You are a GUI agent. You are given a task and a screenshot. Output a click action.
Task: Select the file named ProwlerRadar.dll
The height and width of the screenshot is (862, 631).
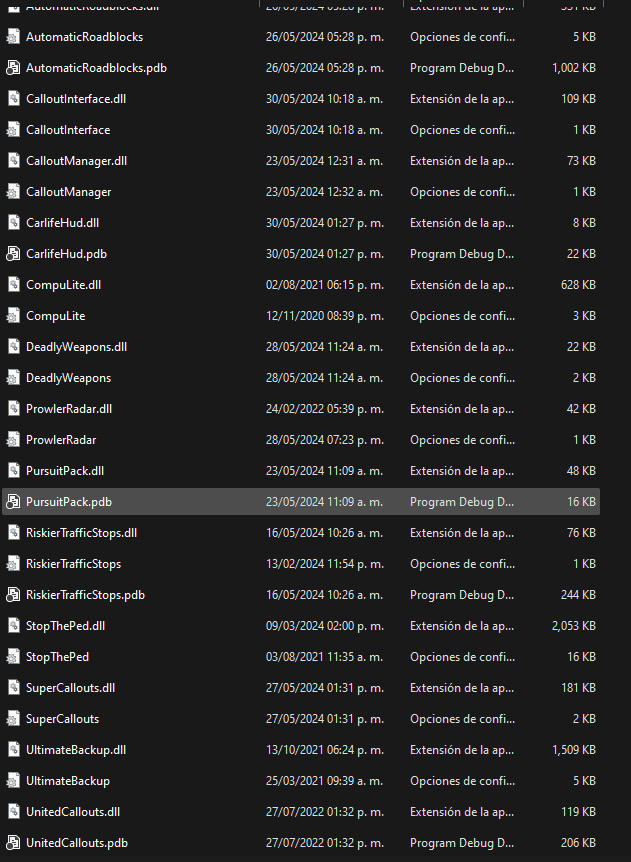click(69, 409)
